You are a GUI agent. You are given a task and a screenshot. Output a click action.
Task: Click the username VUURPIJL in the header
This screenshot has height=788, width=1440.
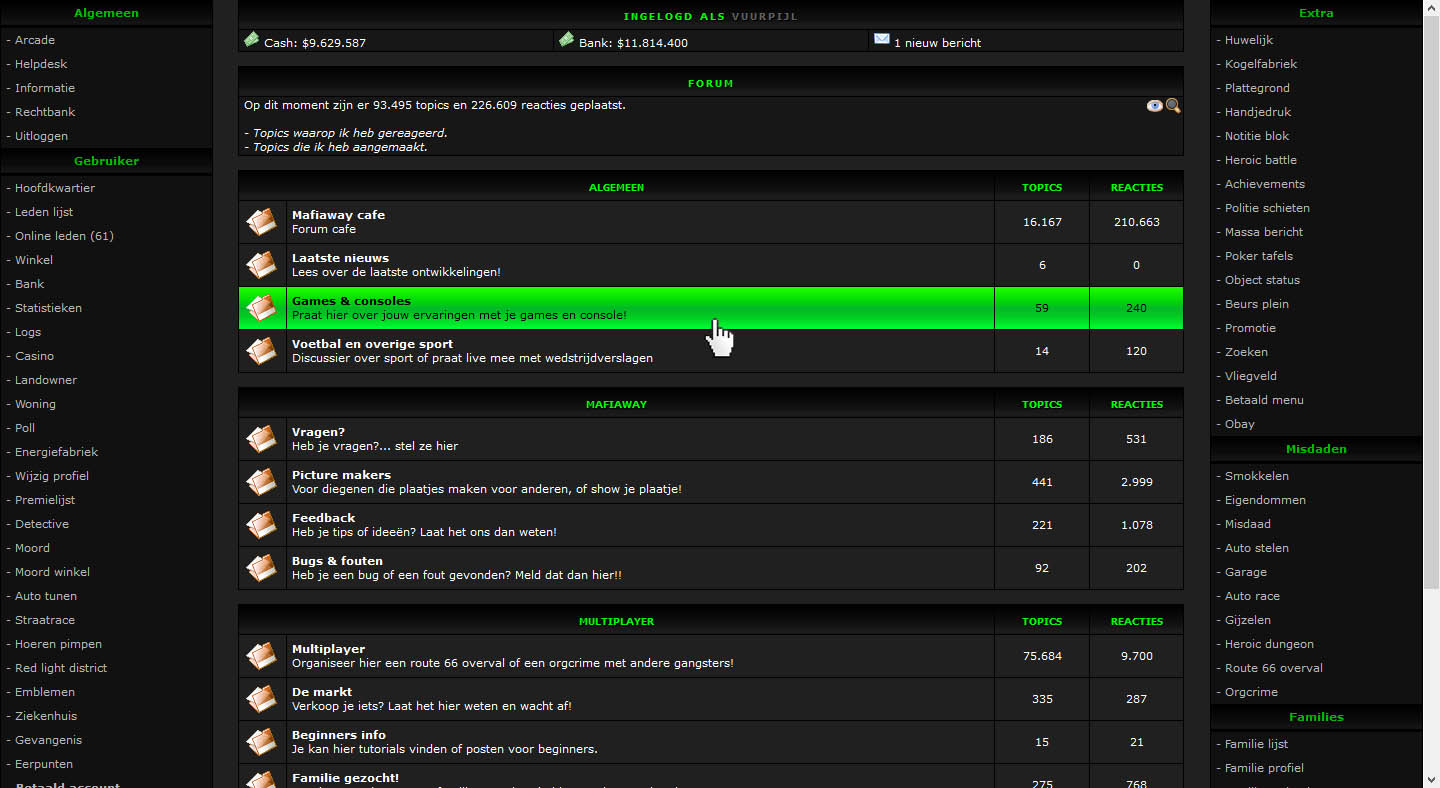(x=765, y=17)
